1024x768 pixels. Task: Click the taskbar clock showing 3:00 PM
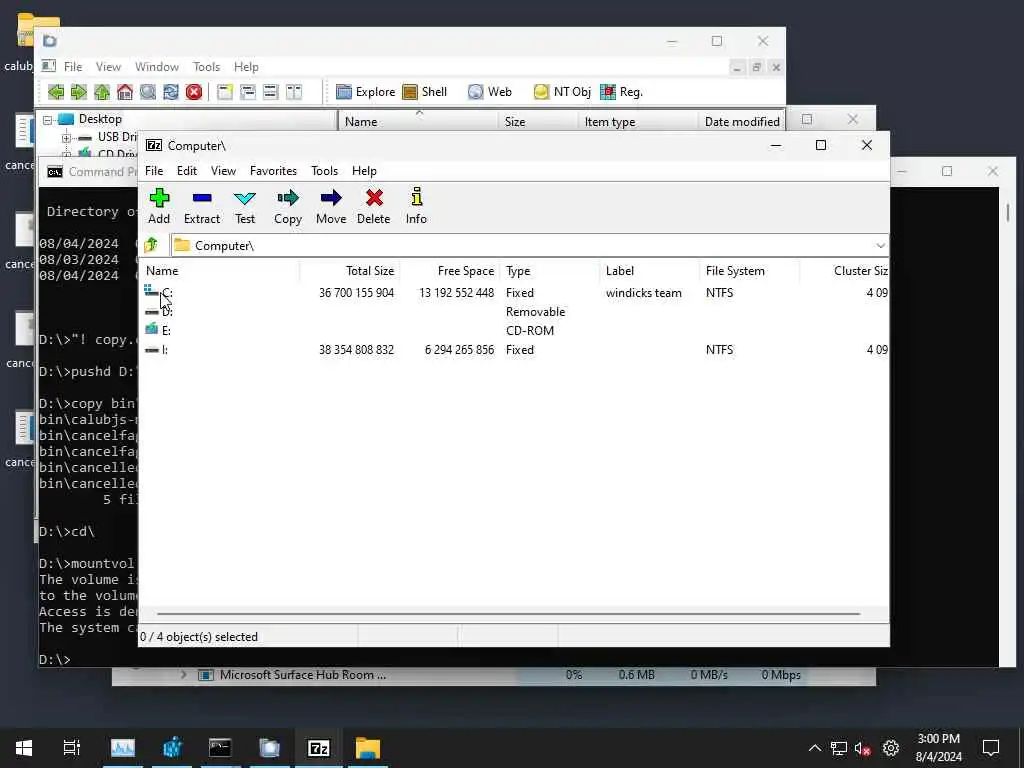pos(938,748)
